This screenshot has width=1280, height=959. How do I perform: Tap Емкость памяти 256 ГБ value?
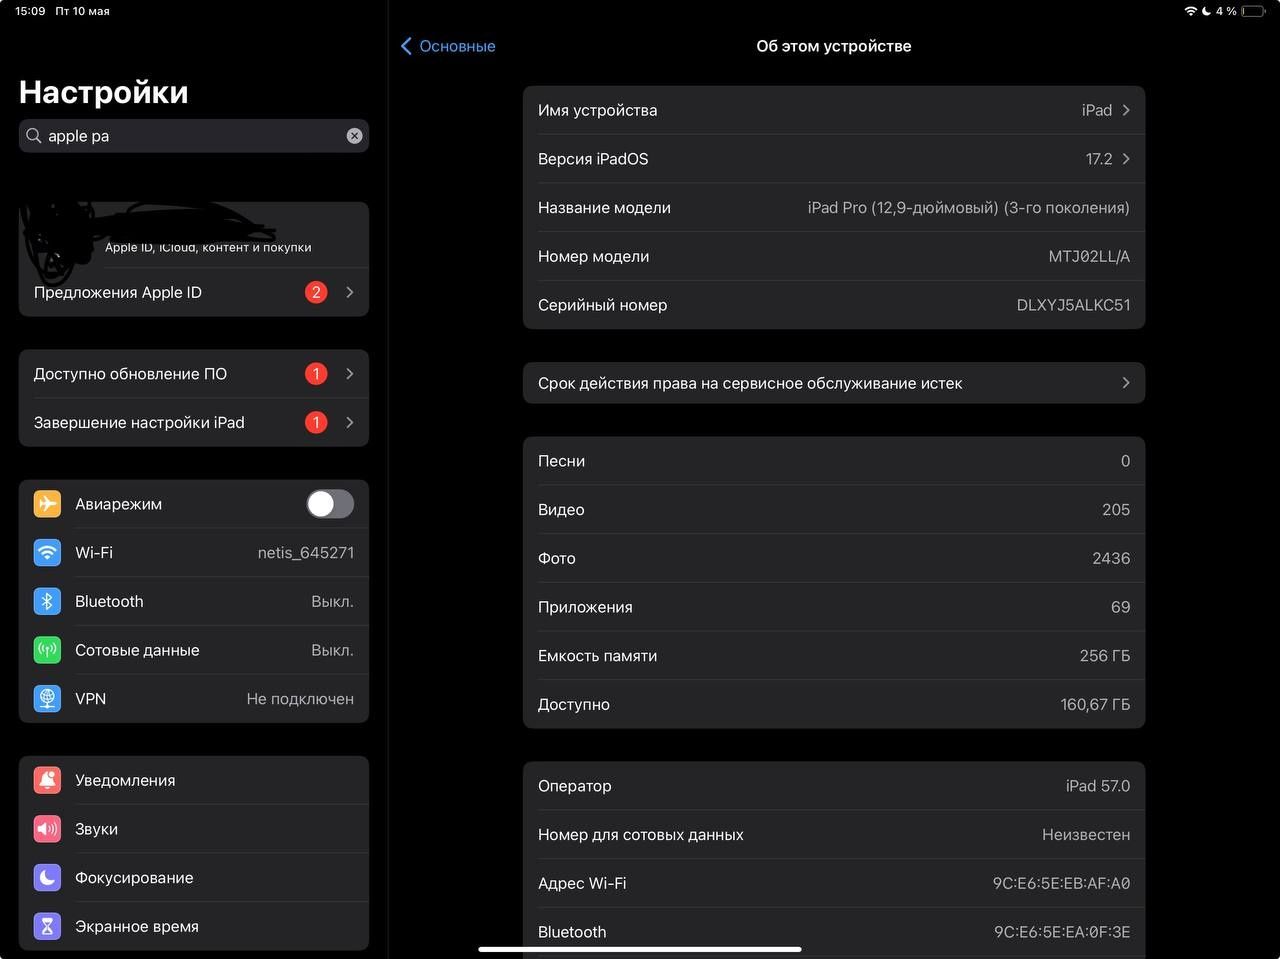pyautogui.click(x=1105, y=656)
